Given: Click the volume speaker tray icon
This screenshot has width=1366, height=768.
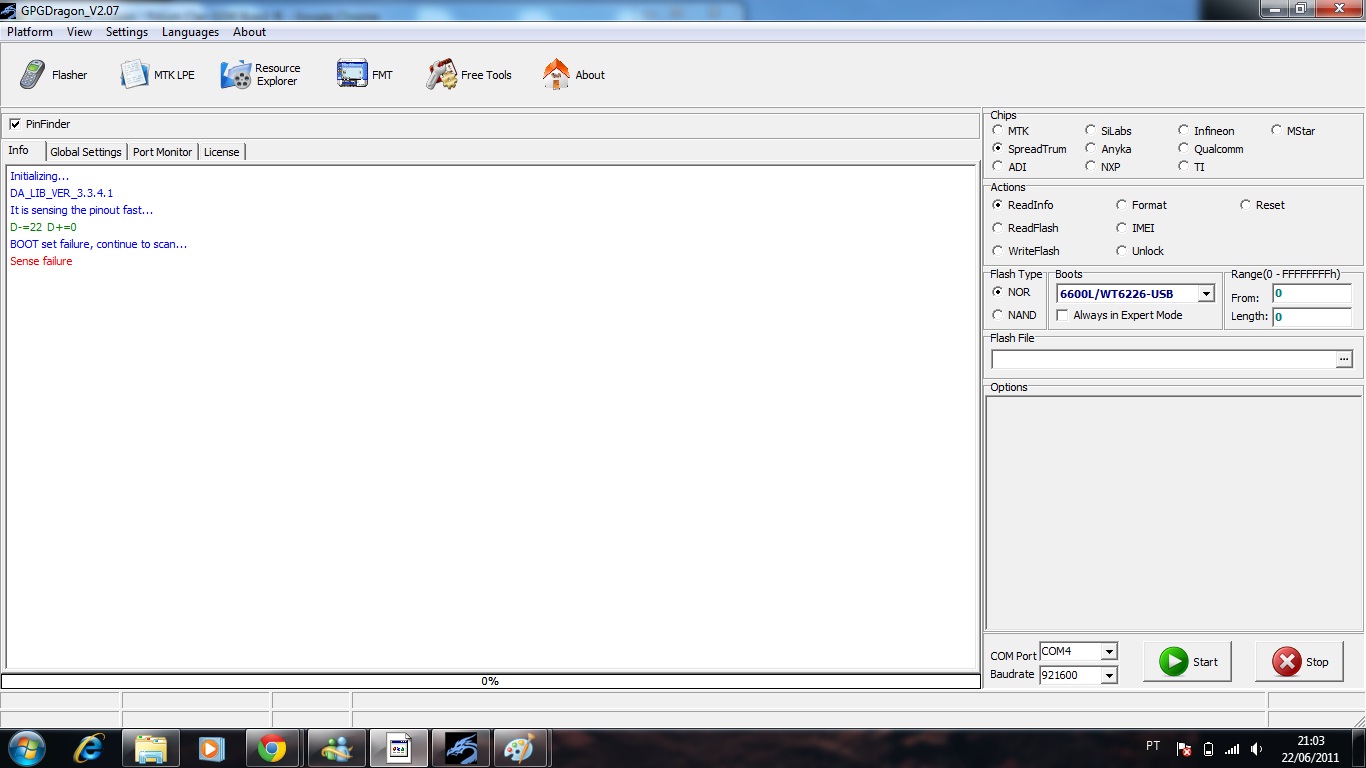Looking at the screenshot, I should 1256,749.
